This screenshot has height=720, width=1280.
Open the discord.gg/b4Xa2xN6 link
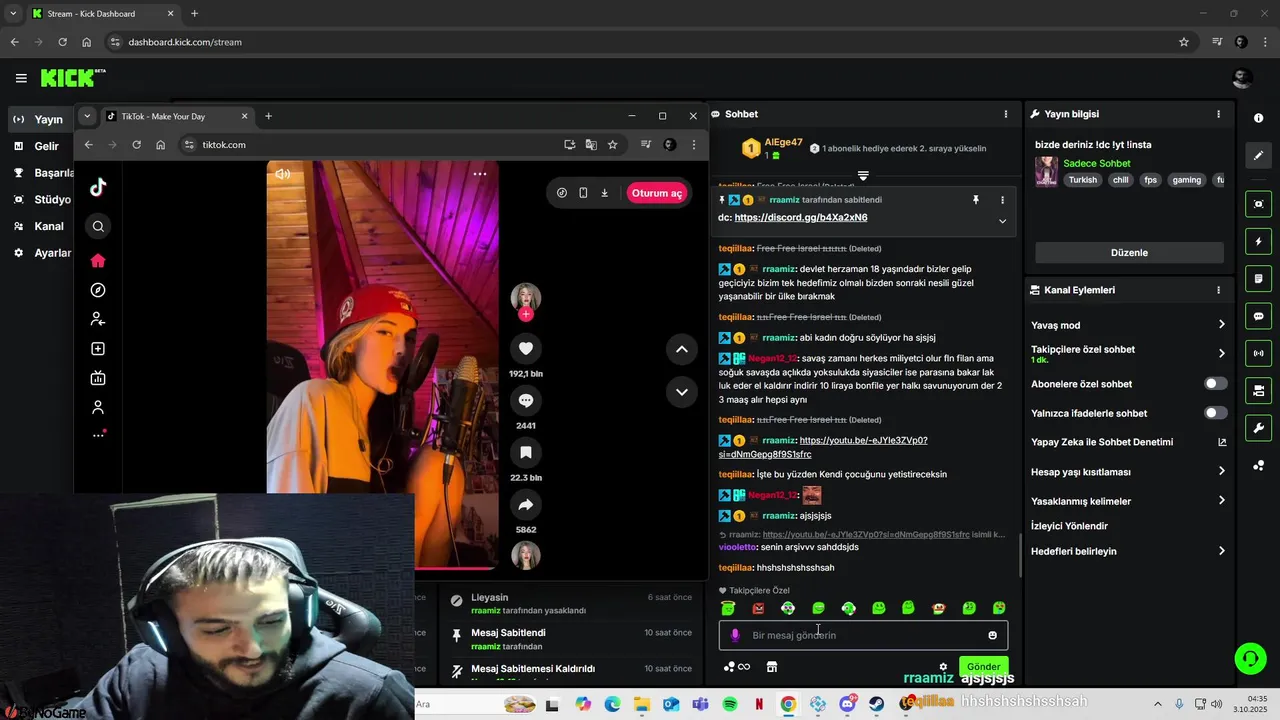800,217
